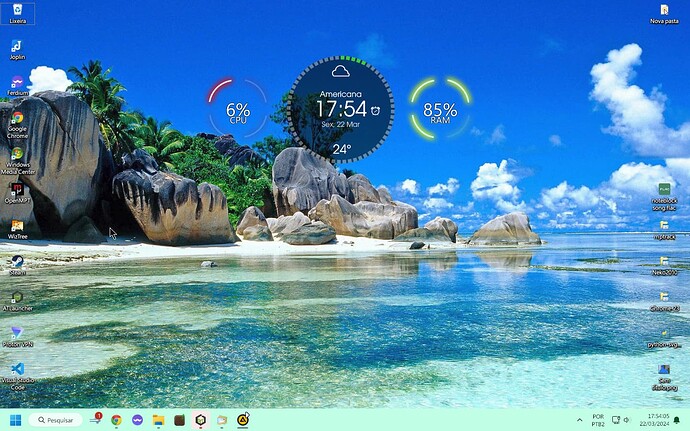The image size is (690, 431).
Task: Open the Google Chrome desktop shortcut
Action: pos(17,120)
